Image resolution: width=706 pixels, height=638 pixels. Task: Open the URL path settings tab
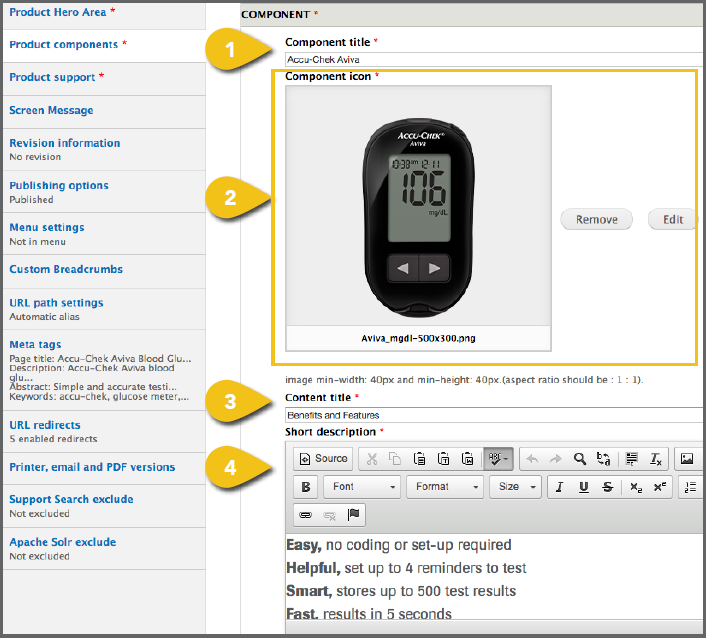pos(104,309)
